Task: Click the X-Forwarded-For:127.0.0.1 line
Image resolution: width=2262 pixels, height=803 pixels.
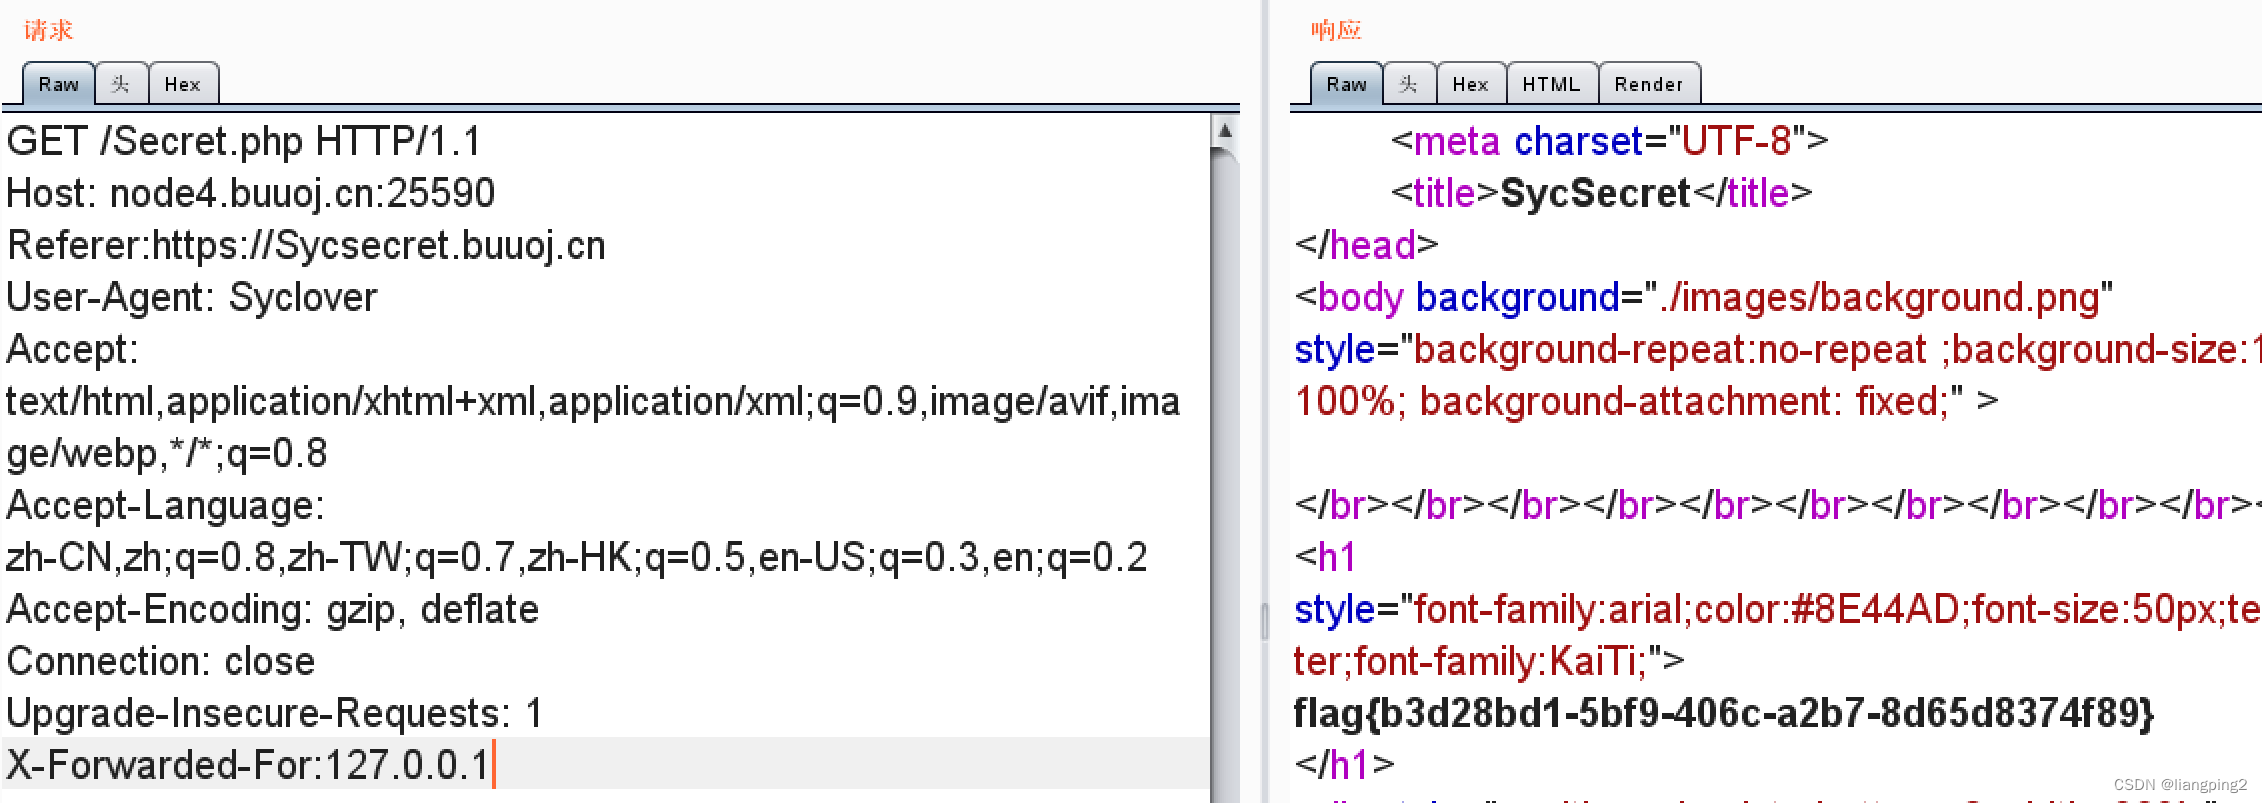Action: (248, 765)
